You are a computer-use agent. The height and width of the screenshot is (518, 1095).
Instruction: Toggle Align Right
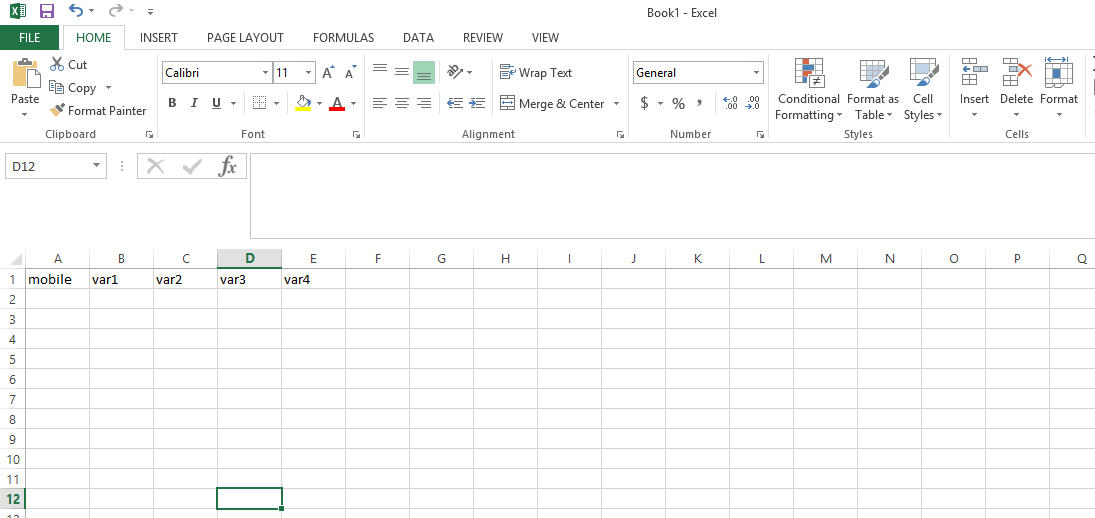[x=424, y=103]
